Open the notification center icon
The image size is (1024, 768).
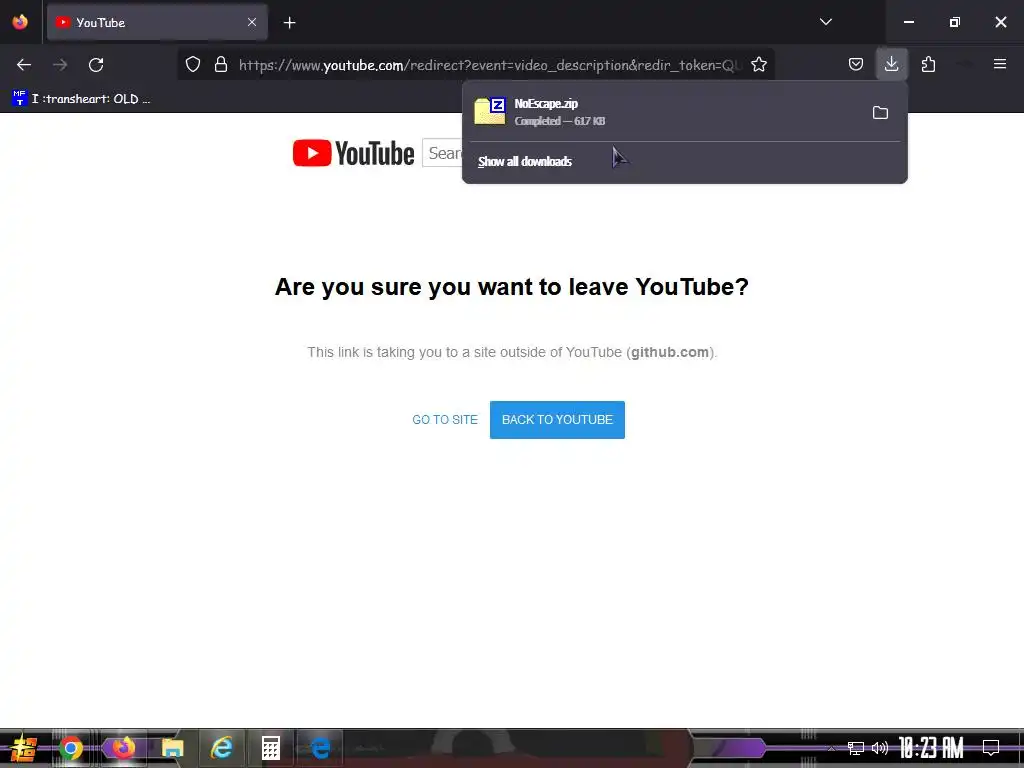coord(991,748)
